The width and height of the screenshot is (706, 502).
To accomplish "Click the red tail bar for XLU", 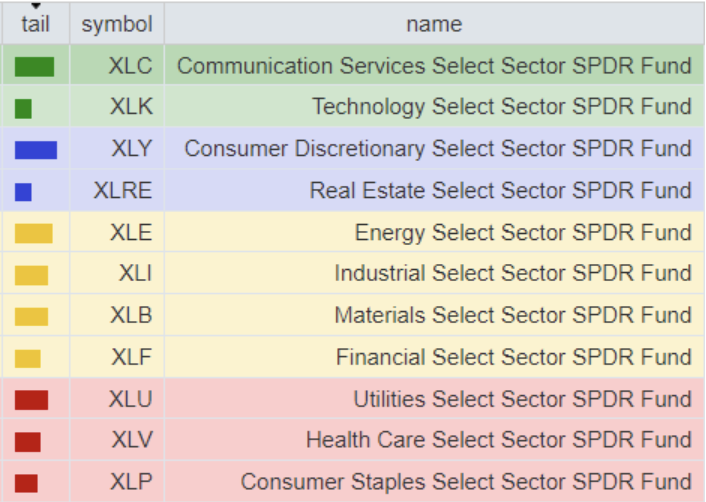I will 31,400.
